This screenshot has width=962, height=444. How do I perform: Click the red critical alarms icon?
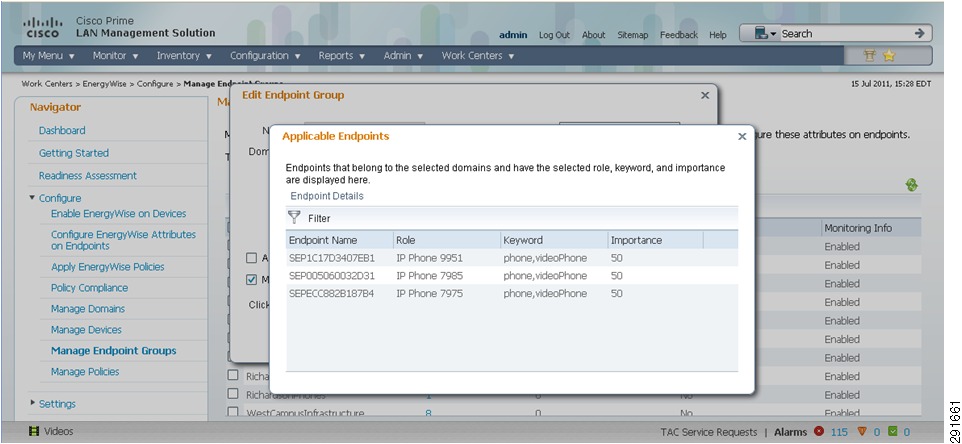click(818, 432)
